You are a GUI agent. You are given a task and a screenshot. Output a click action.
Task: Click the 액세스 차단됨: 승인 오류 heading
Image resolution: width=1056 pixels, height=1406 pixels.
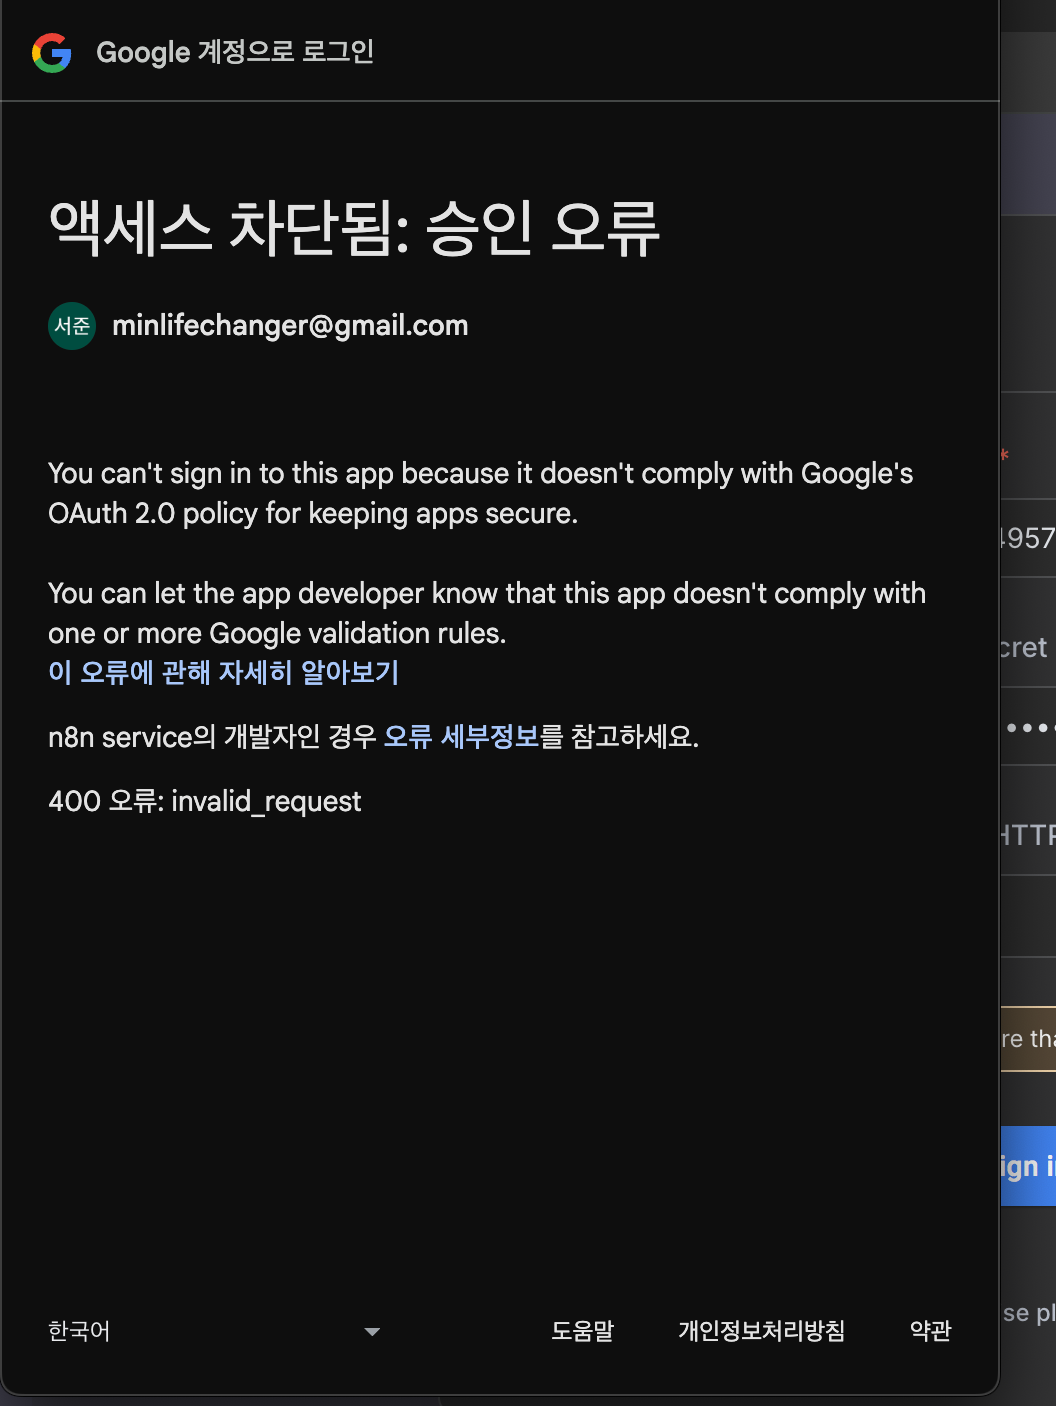tap(354, 228)
